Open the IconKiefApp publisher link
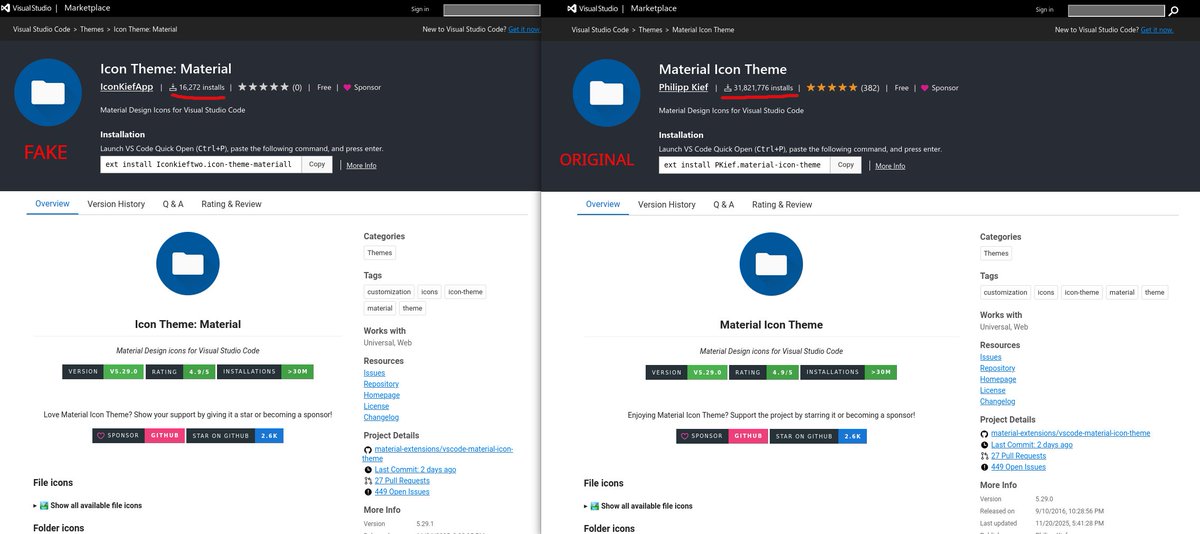This screenshot has height=534, width=1200. tap(127, 87)
